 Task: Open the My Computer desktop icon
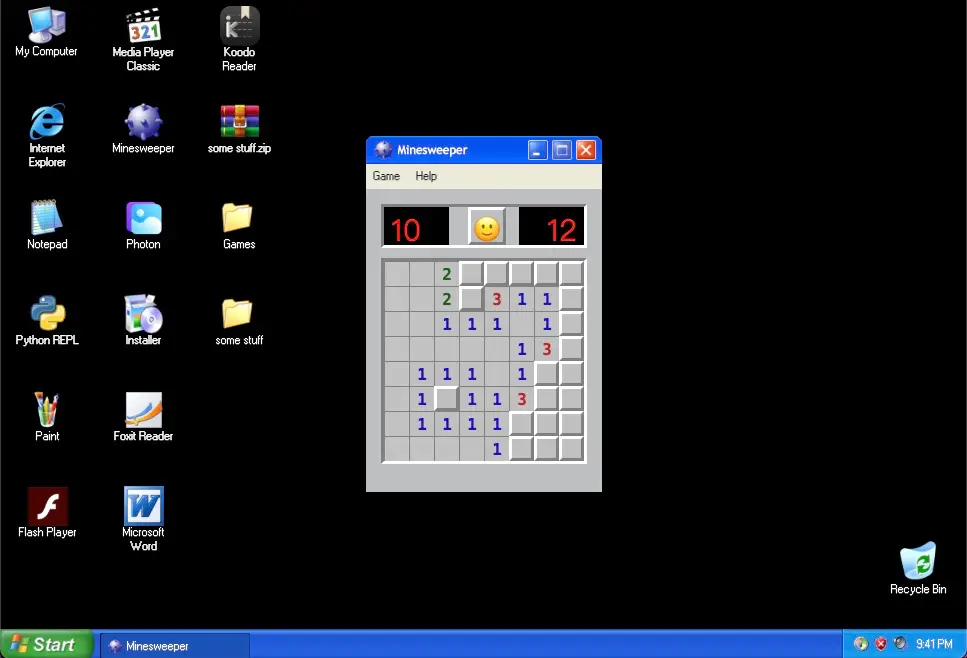[x=46, y=32]
